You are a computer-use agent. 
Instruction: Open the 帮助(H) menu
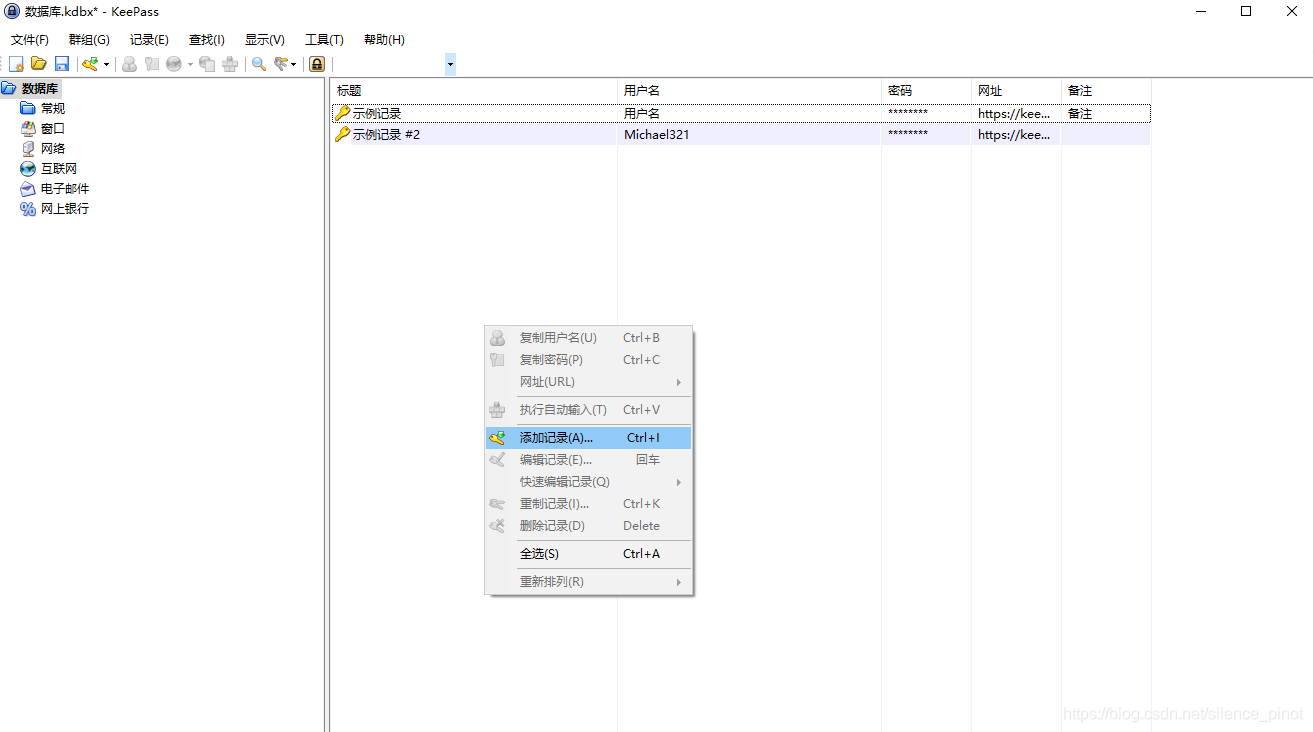tap(384, 40)
